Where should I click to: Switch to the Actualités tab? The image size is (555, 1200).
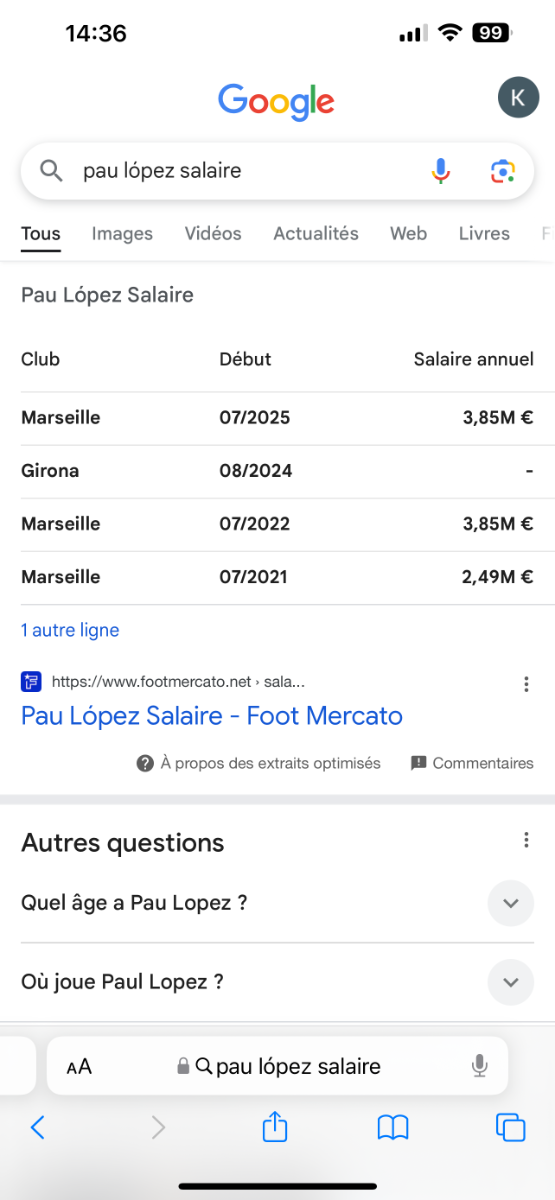click(316, 233)
